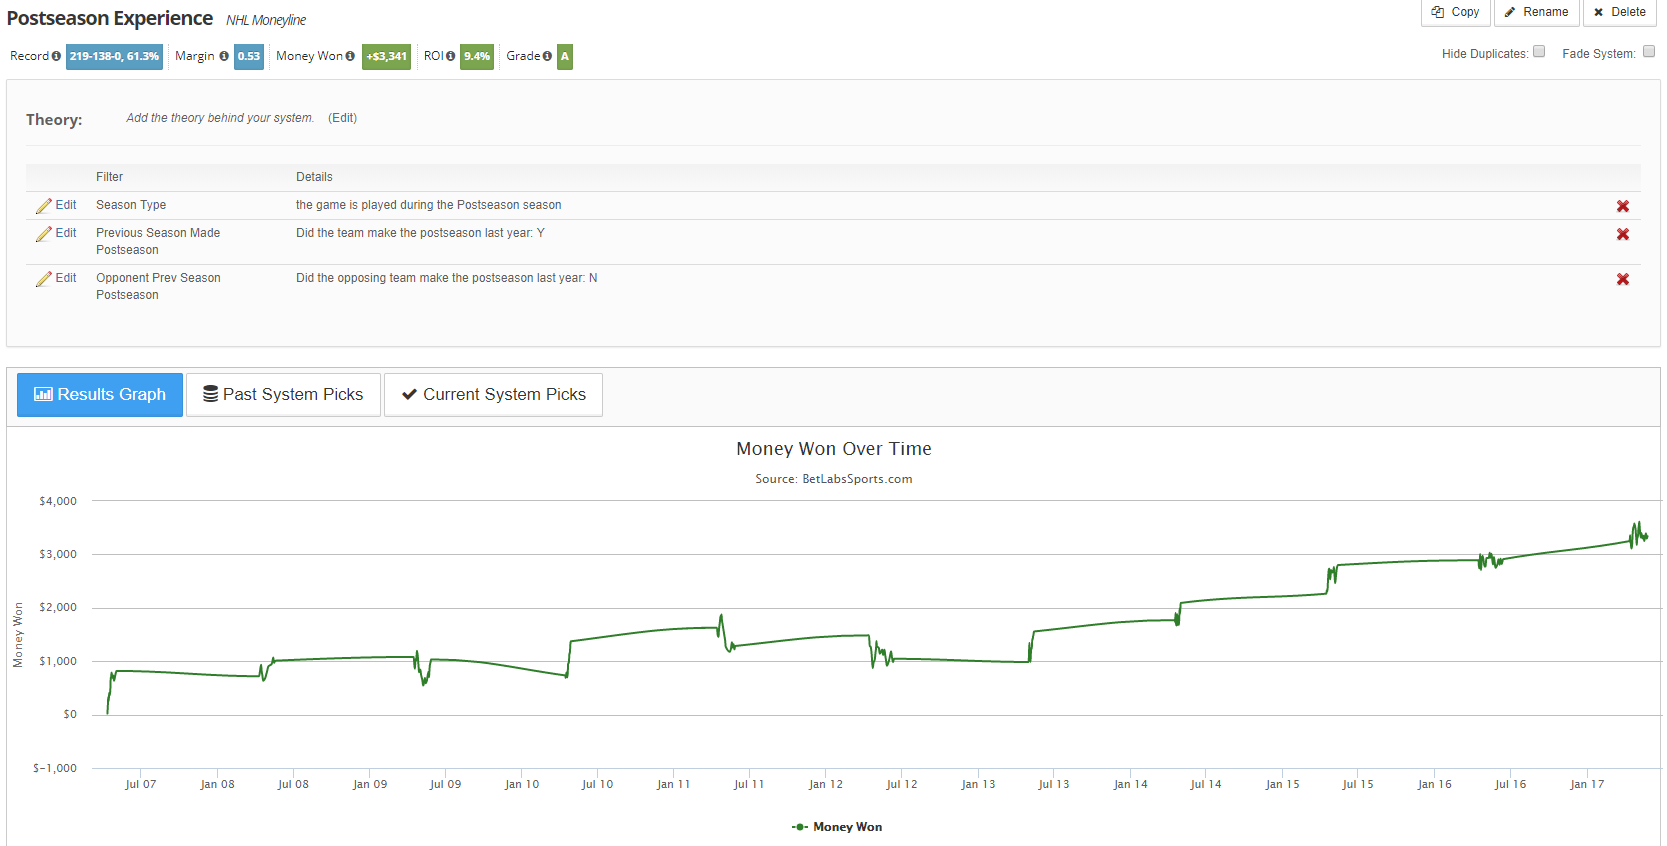Edit the Opponent Prev Season Postseason filter
The width and height of the screenshot is (1667, 846).
pyautogui.click(x=66, y=278)
